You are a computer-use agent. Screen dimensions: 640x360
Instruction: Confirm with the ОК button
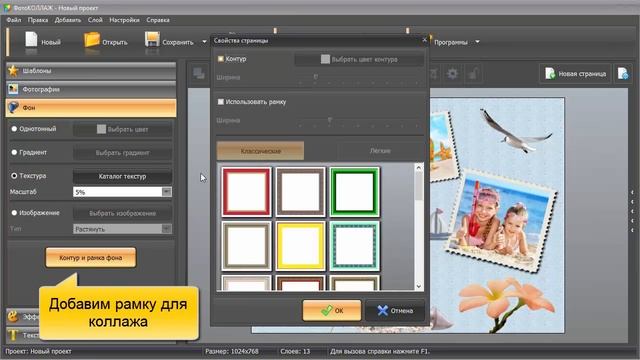pos(332,311)
